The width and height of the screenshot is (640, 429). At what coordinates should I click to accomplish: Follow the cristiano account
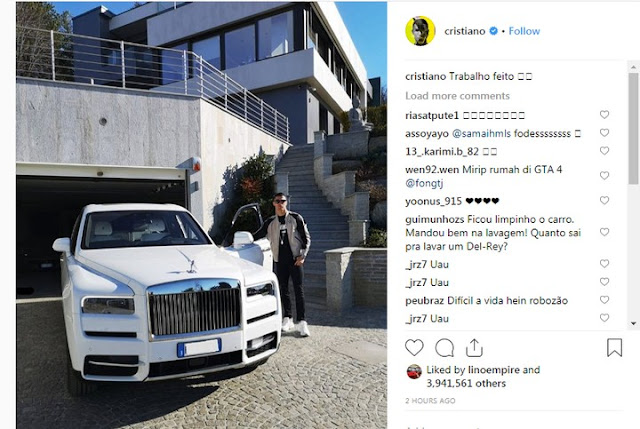(x=524, y=31)
